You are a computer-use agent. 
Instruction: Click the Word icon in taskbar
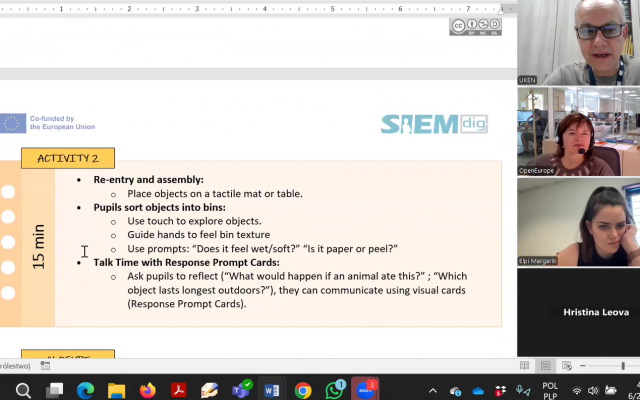[271, 390]
